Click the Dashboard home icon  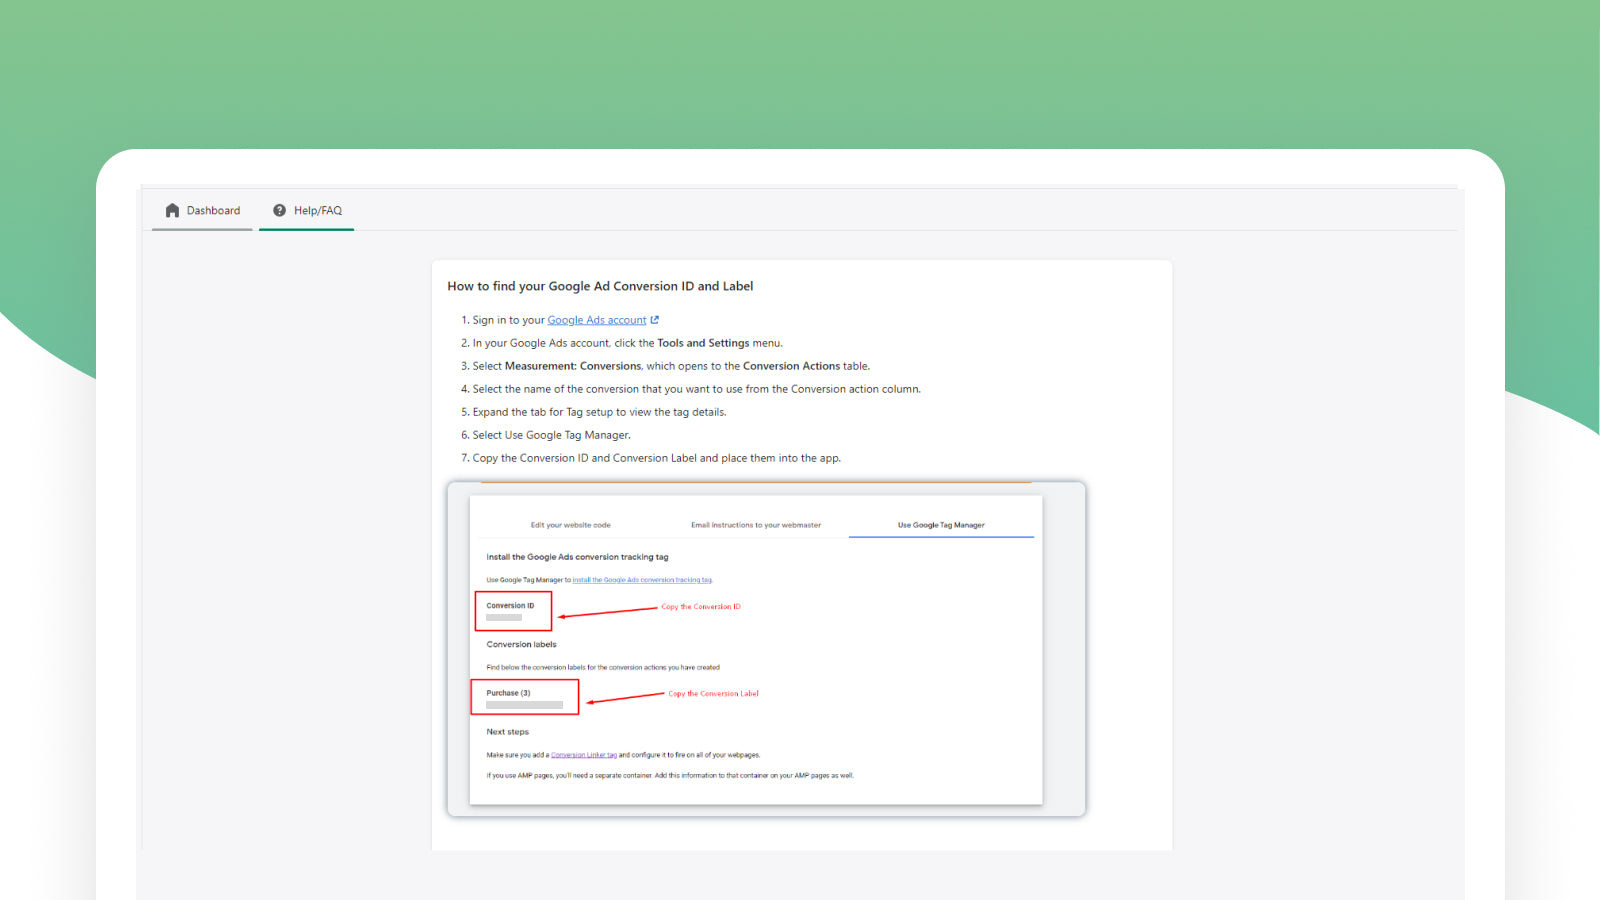coord(172,210)
